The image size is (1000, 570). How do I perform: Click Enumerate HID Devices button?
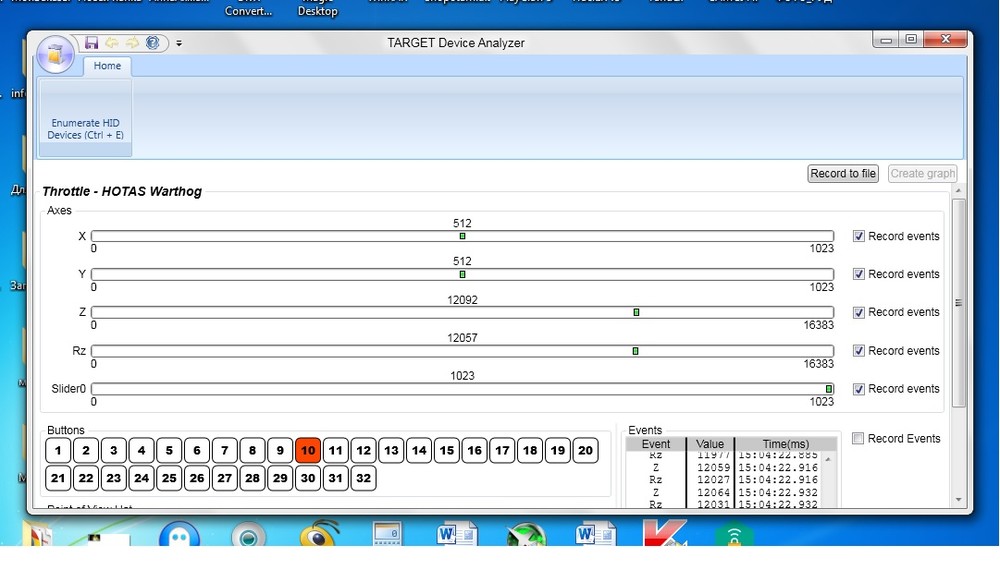(x=85, y=117)
